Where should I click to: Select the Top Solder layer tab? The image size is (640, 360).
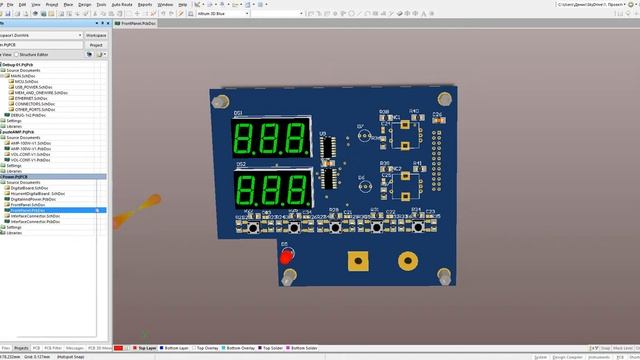[271, 348]
